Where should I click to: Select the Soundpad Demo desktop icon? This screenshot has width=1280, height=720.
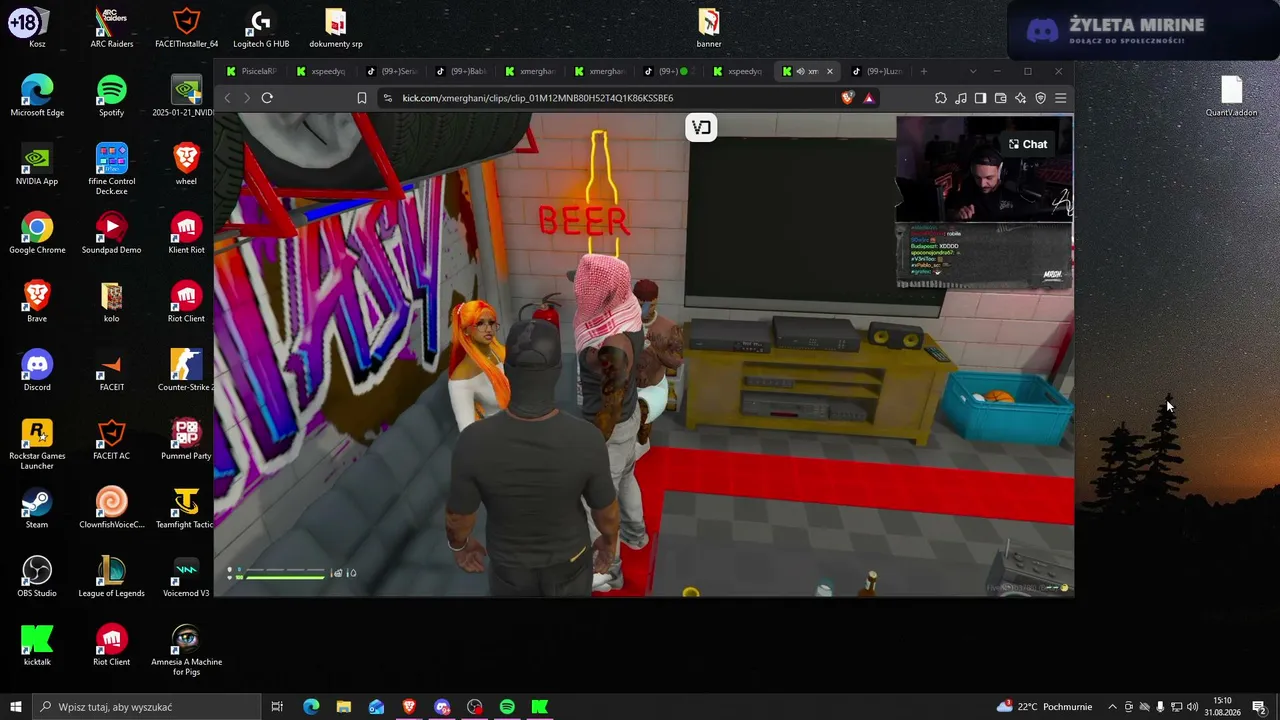click(x=111, y=233)
